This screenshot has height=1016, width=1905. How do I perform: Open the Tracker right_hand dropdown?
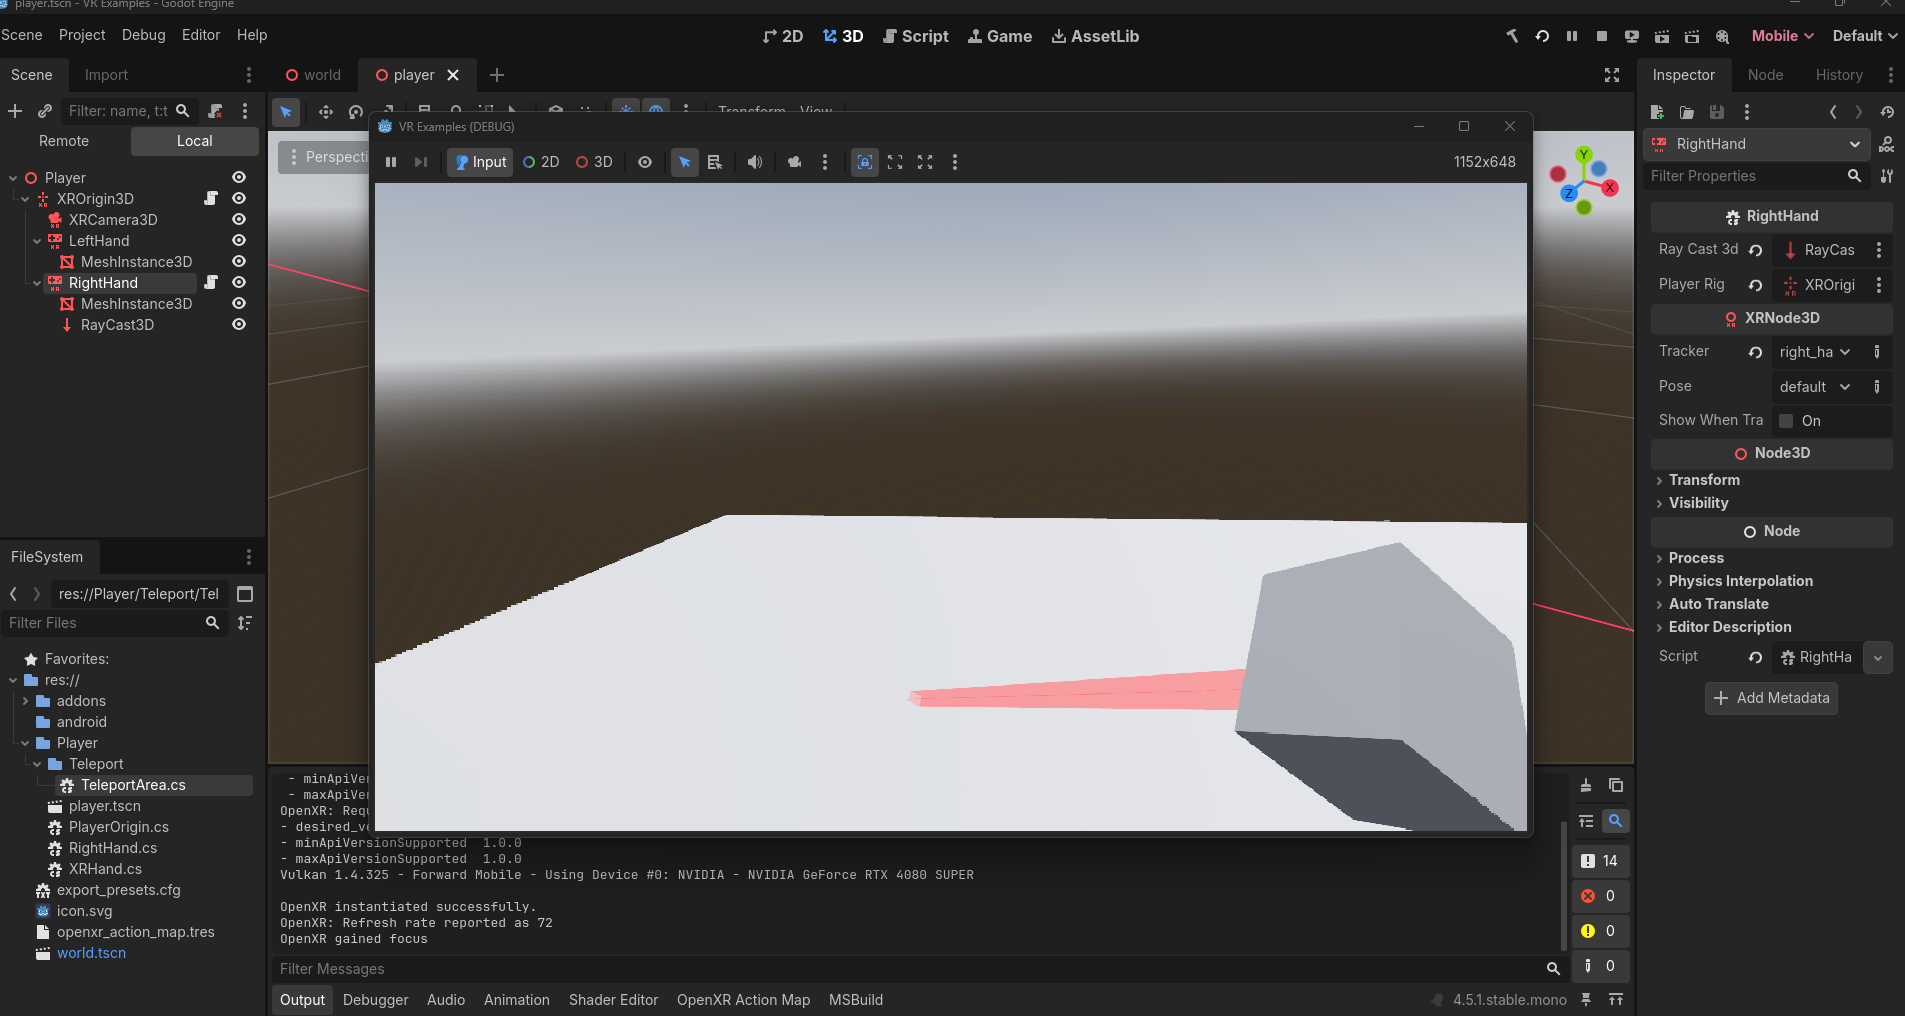tap(1815, 352)
